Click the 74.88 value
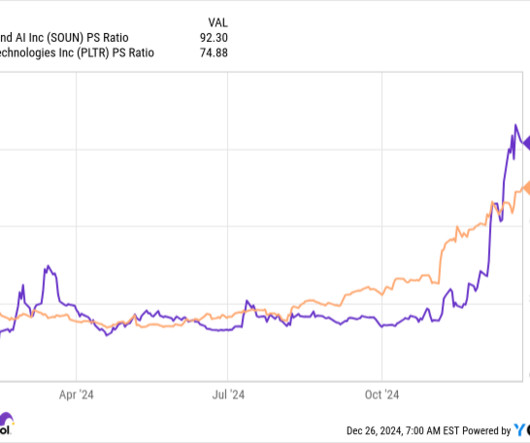The height and width of the screenshot is (443, 530). 214,53
